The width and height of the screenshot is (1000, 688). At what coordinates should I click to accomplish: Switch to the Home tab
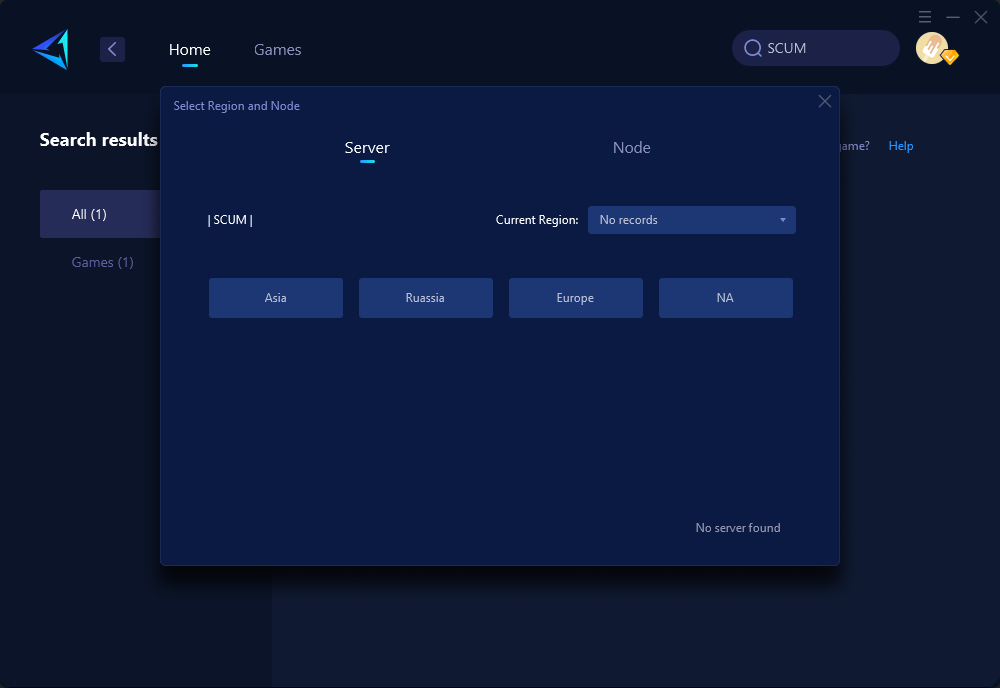pyautogui.click(x=189, y=49)
